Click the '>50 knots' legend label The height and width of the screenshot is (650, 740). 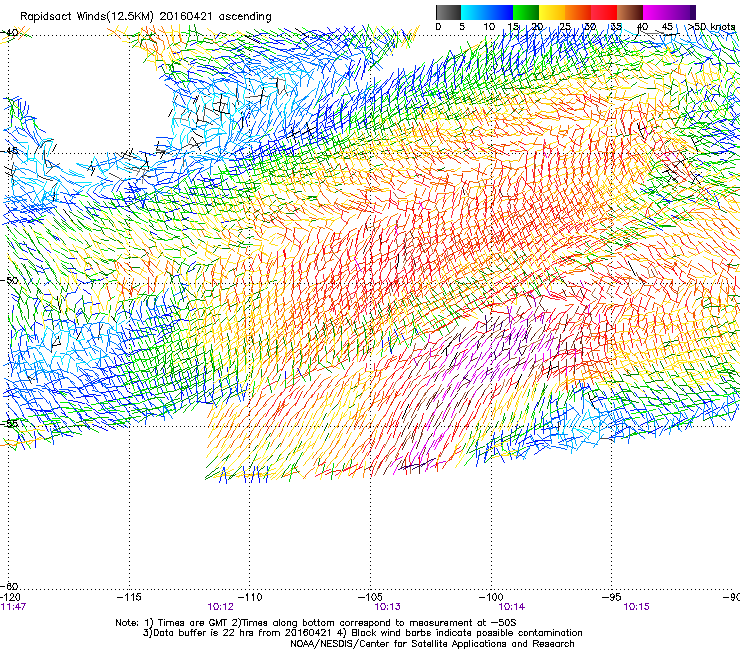click(712, 27)
